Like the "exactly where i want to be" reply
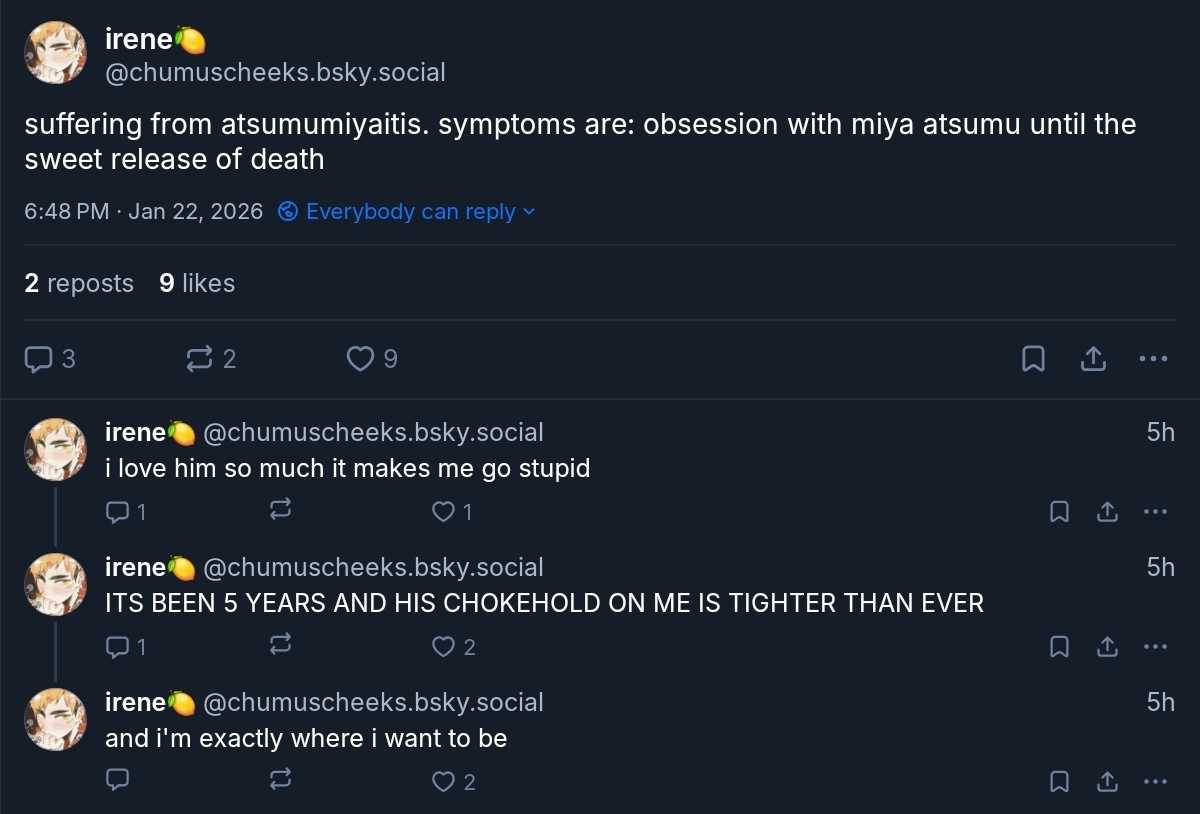The image size is (1200, 814). tap(443, 781)
